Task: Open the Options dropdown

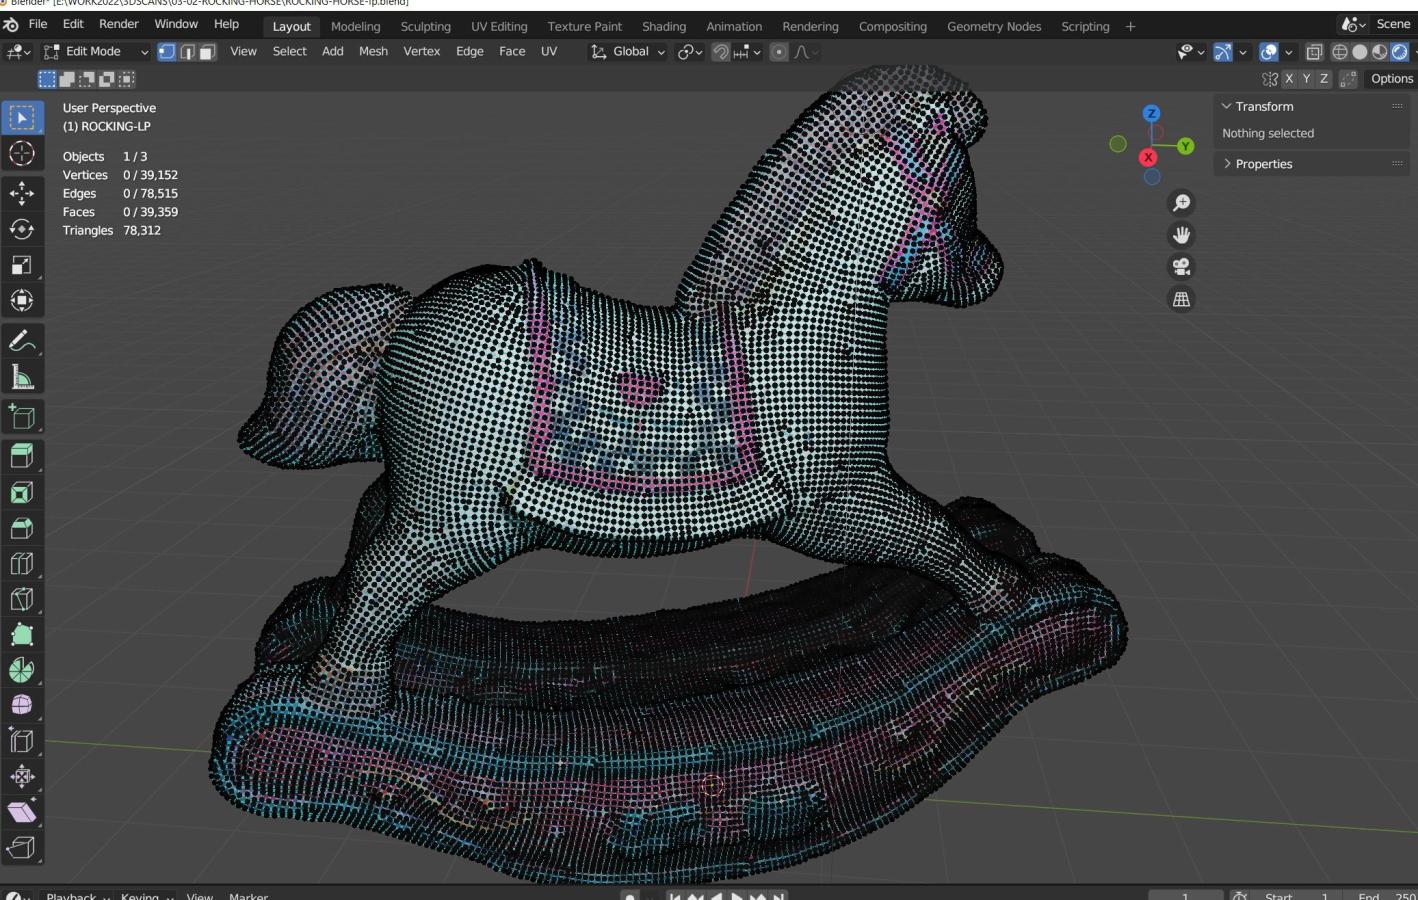Action: (1391, 79)
